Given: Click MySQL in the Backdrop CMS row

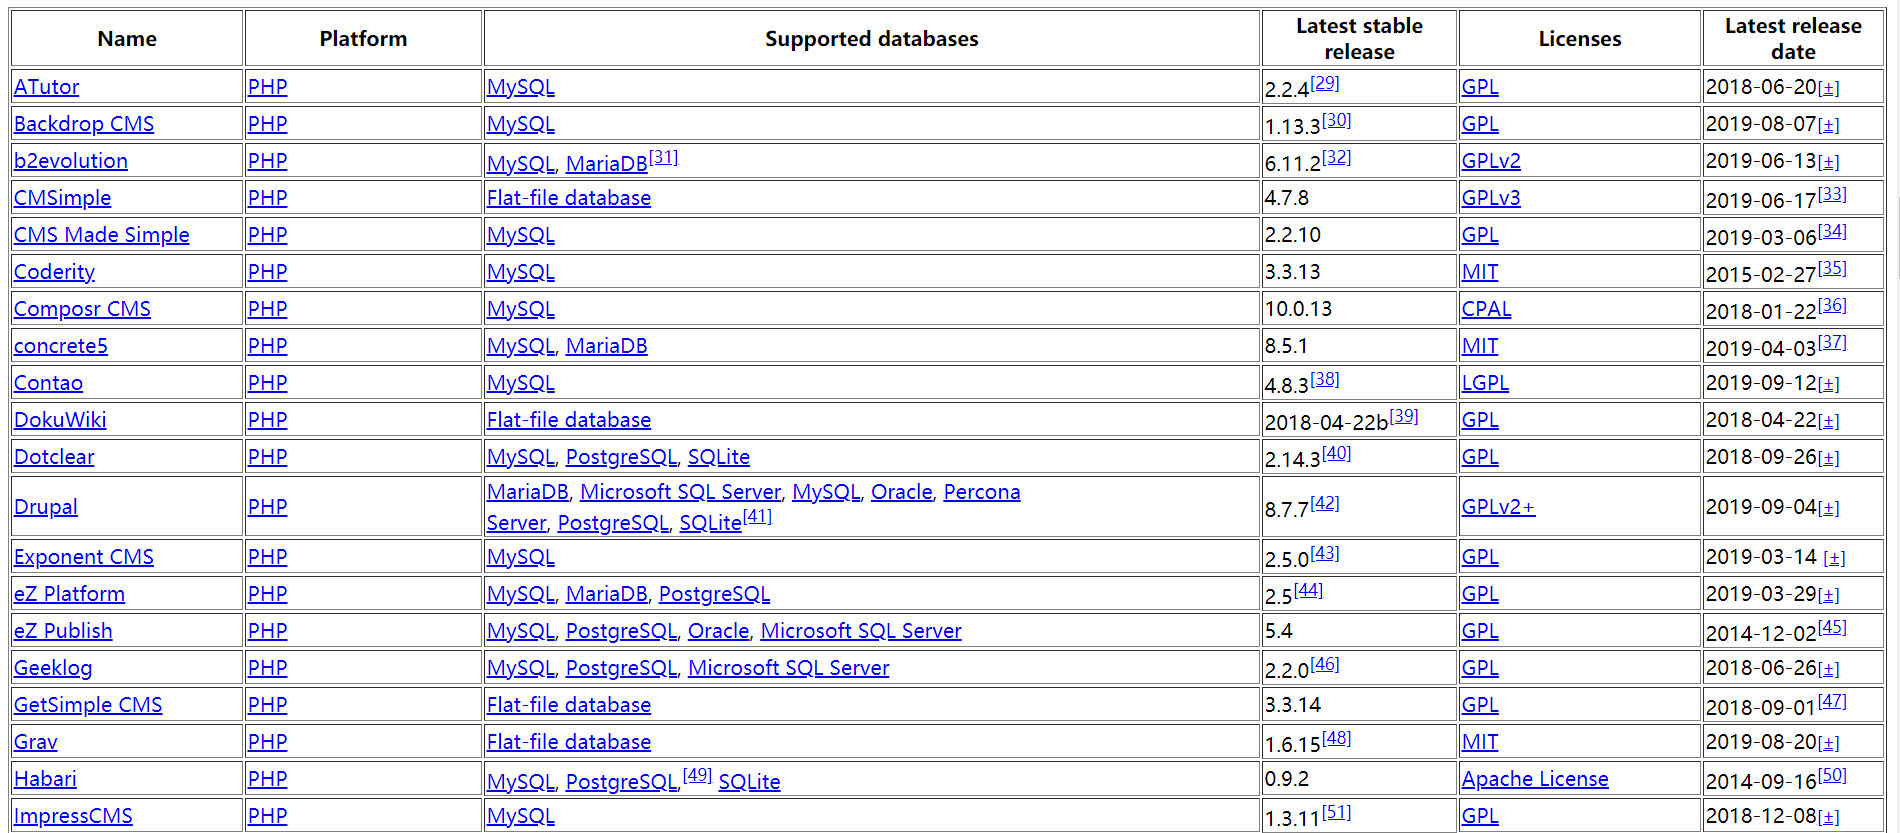Looking at the screenshot, I should pos(520,124).
